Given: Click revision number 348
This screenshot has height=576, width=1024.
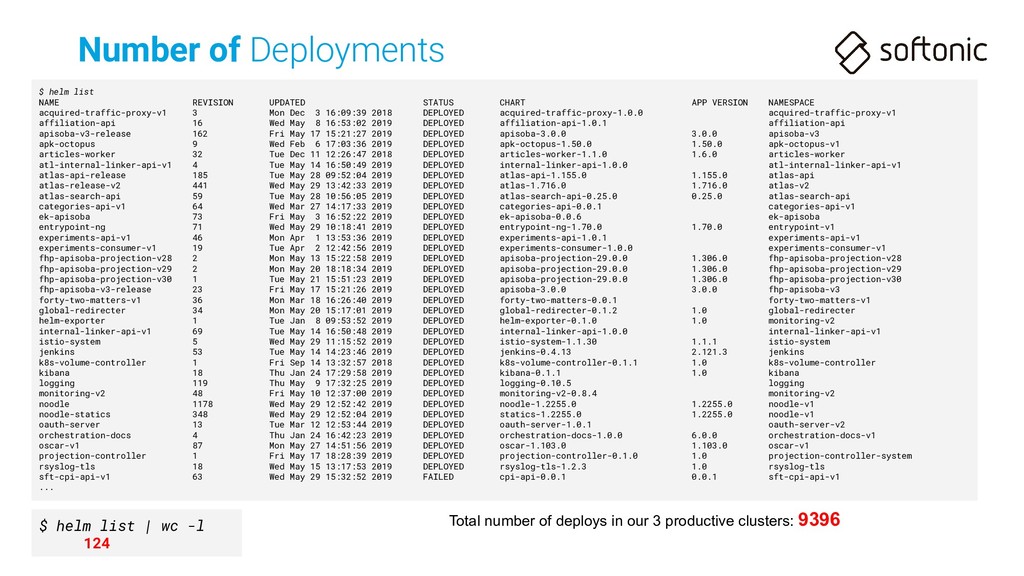Looking at the screenshot, I should (x=200, y=415).
